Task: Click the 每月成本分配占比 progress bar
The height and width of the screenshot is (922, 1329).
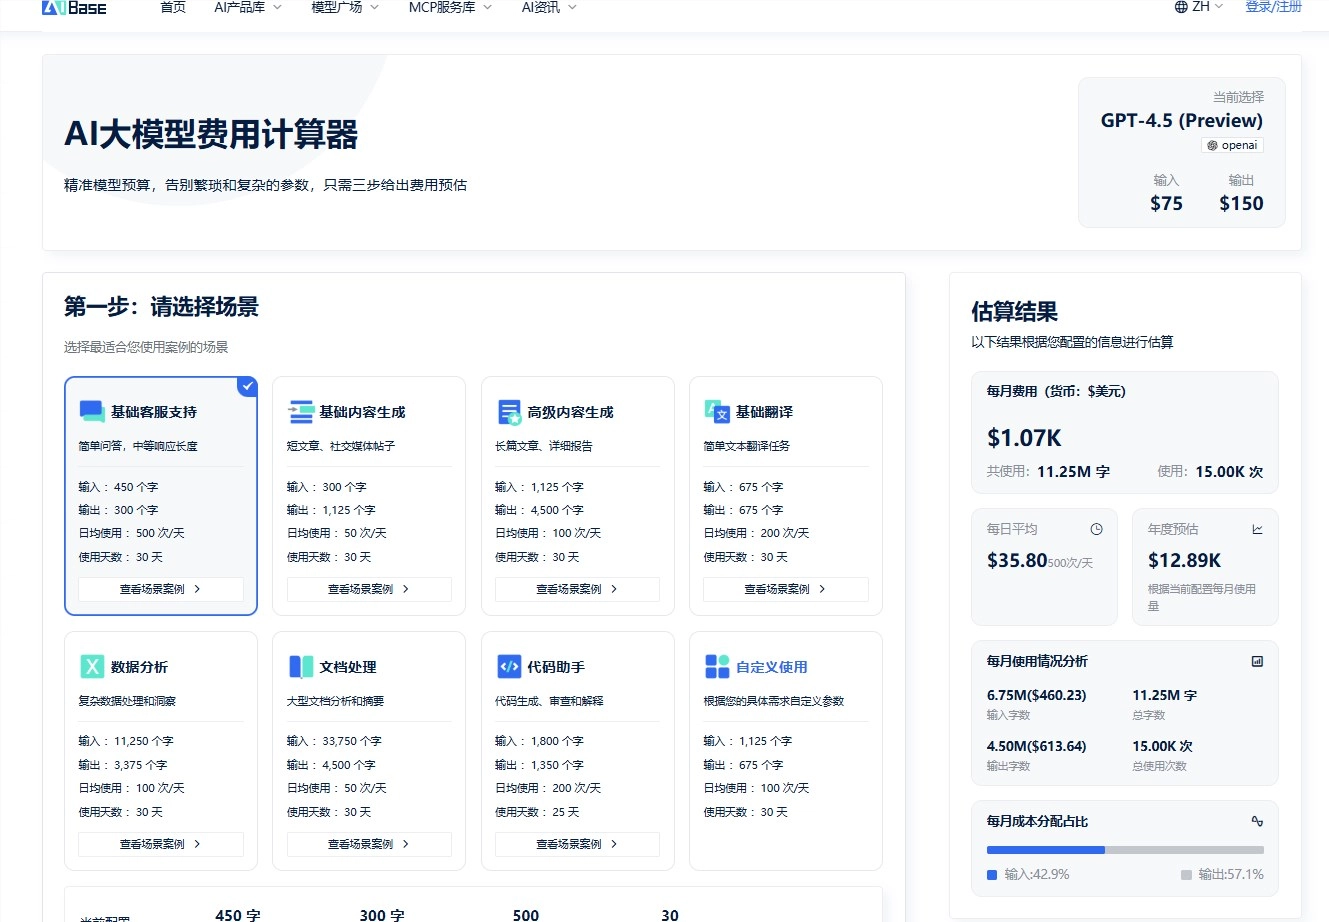Action: (1125, 850)
